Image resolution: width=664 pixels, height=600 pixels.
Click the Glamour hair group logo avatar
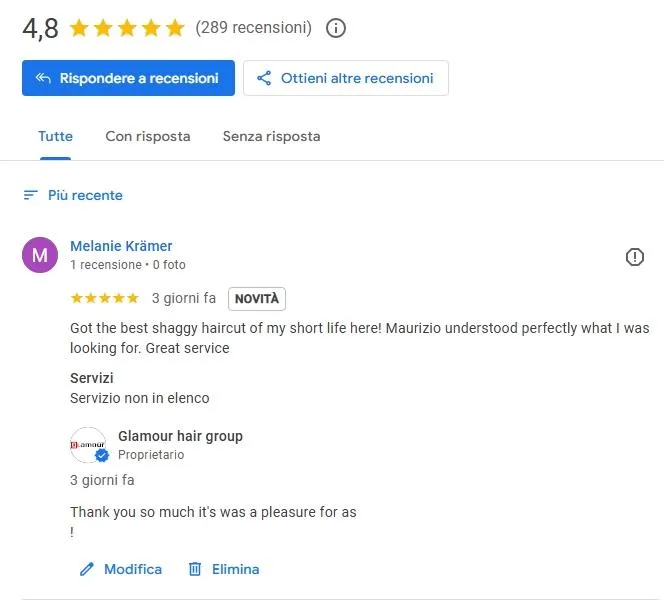pos(89,445)
